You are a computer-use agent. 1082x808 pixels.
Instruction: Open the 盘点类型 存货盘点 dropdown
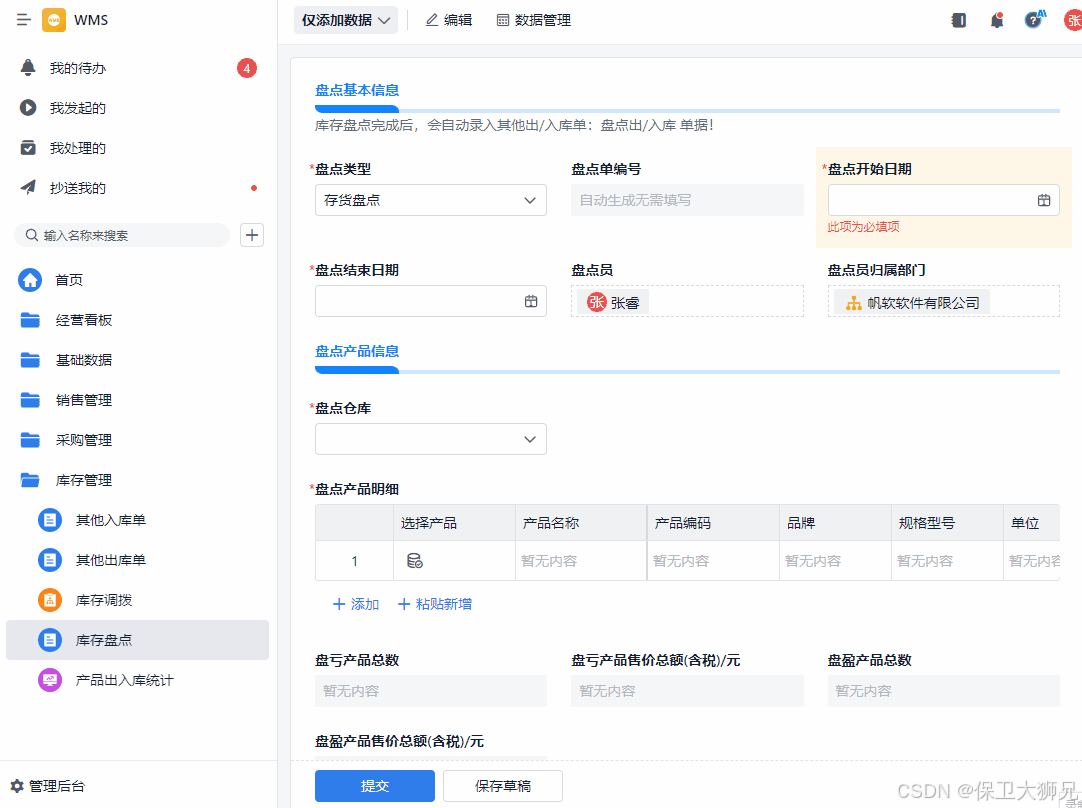pyautogui.click(x=431, y=200)
